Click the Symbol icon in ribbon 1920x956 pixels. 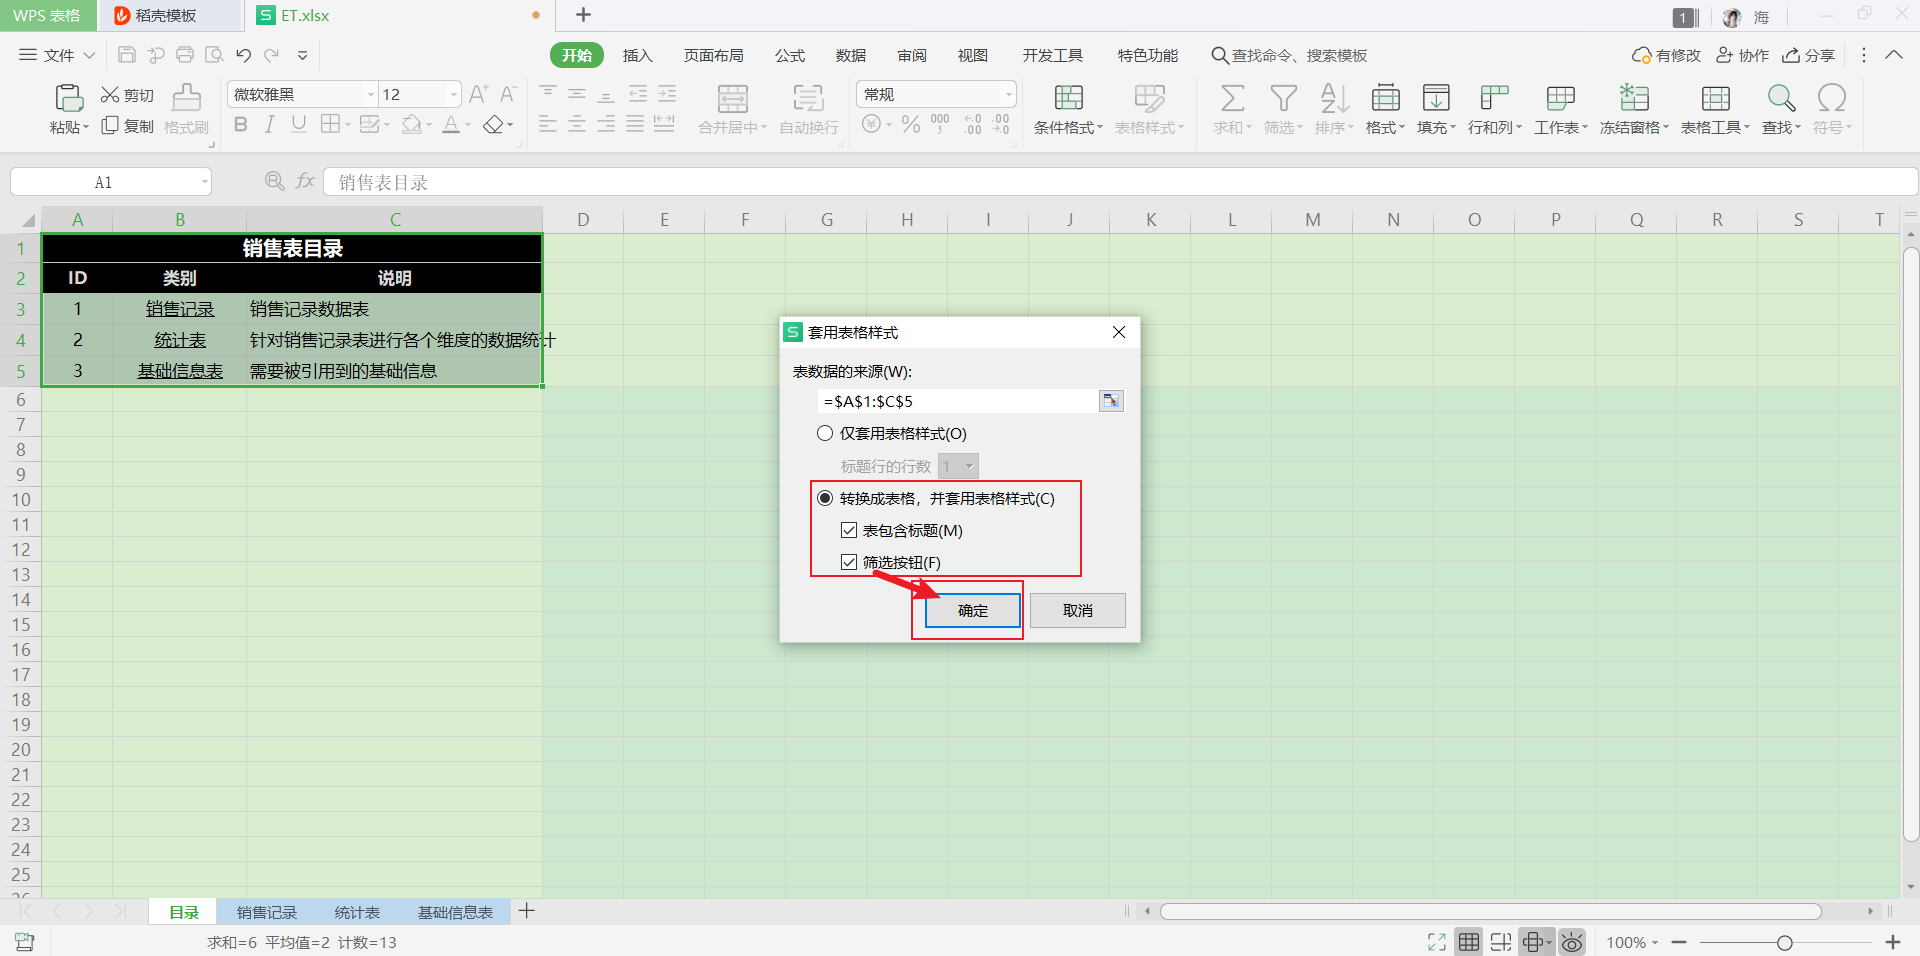coord(1832,98)
